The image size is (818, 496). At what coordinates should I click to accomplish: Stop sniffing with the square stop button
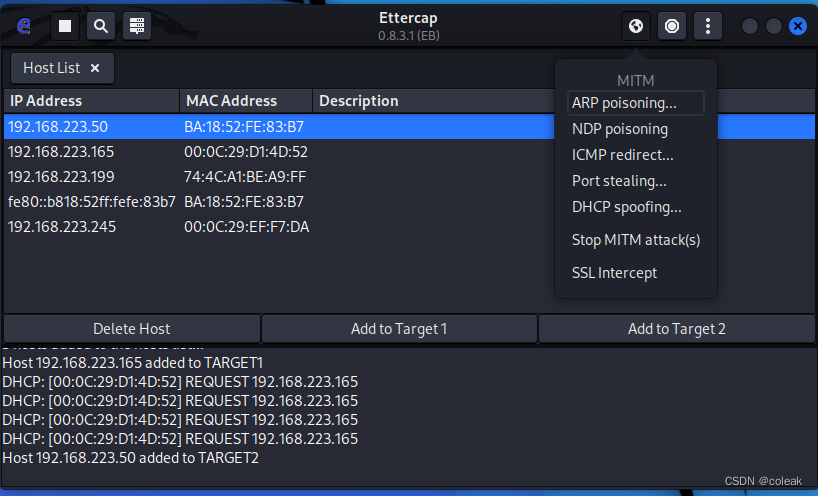pyautogui.click(x=65, y=26)
